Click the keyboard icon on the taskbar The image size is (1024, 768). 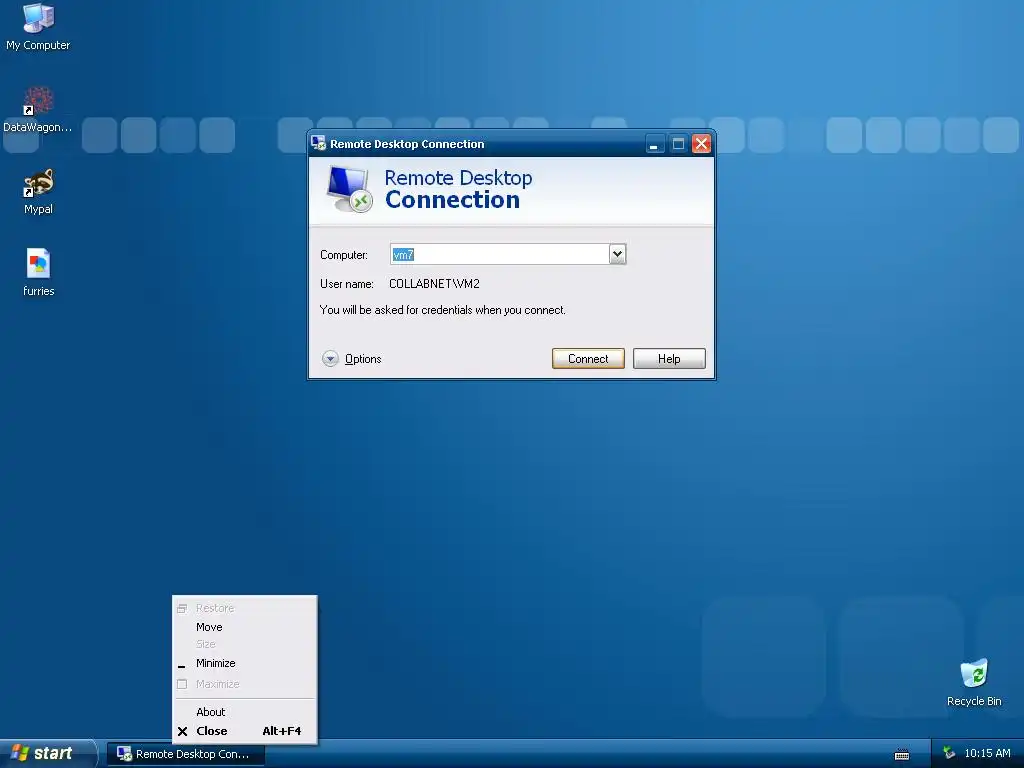(902, 754)
